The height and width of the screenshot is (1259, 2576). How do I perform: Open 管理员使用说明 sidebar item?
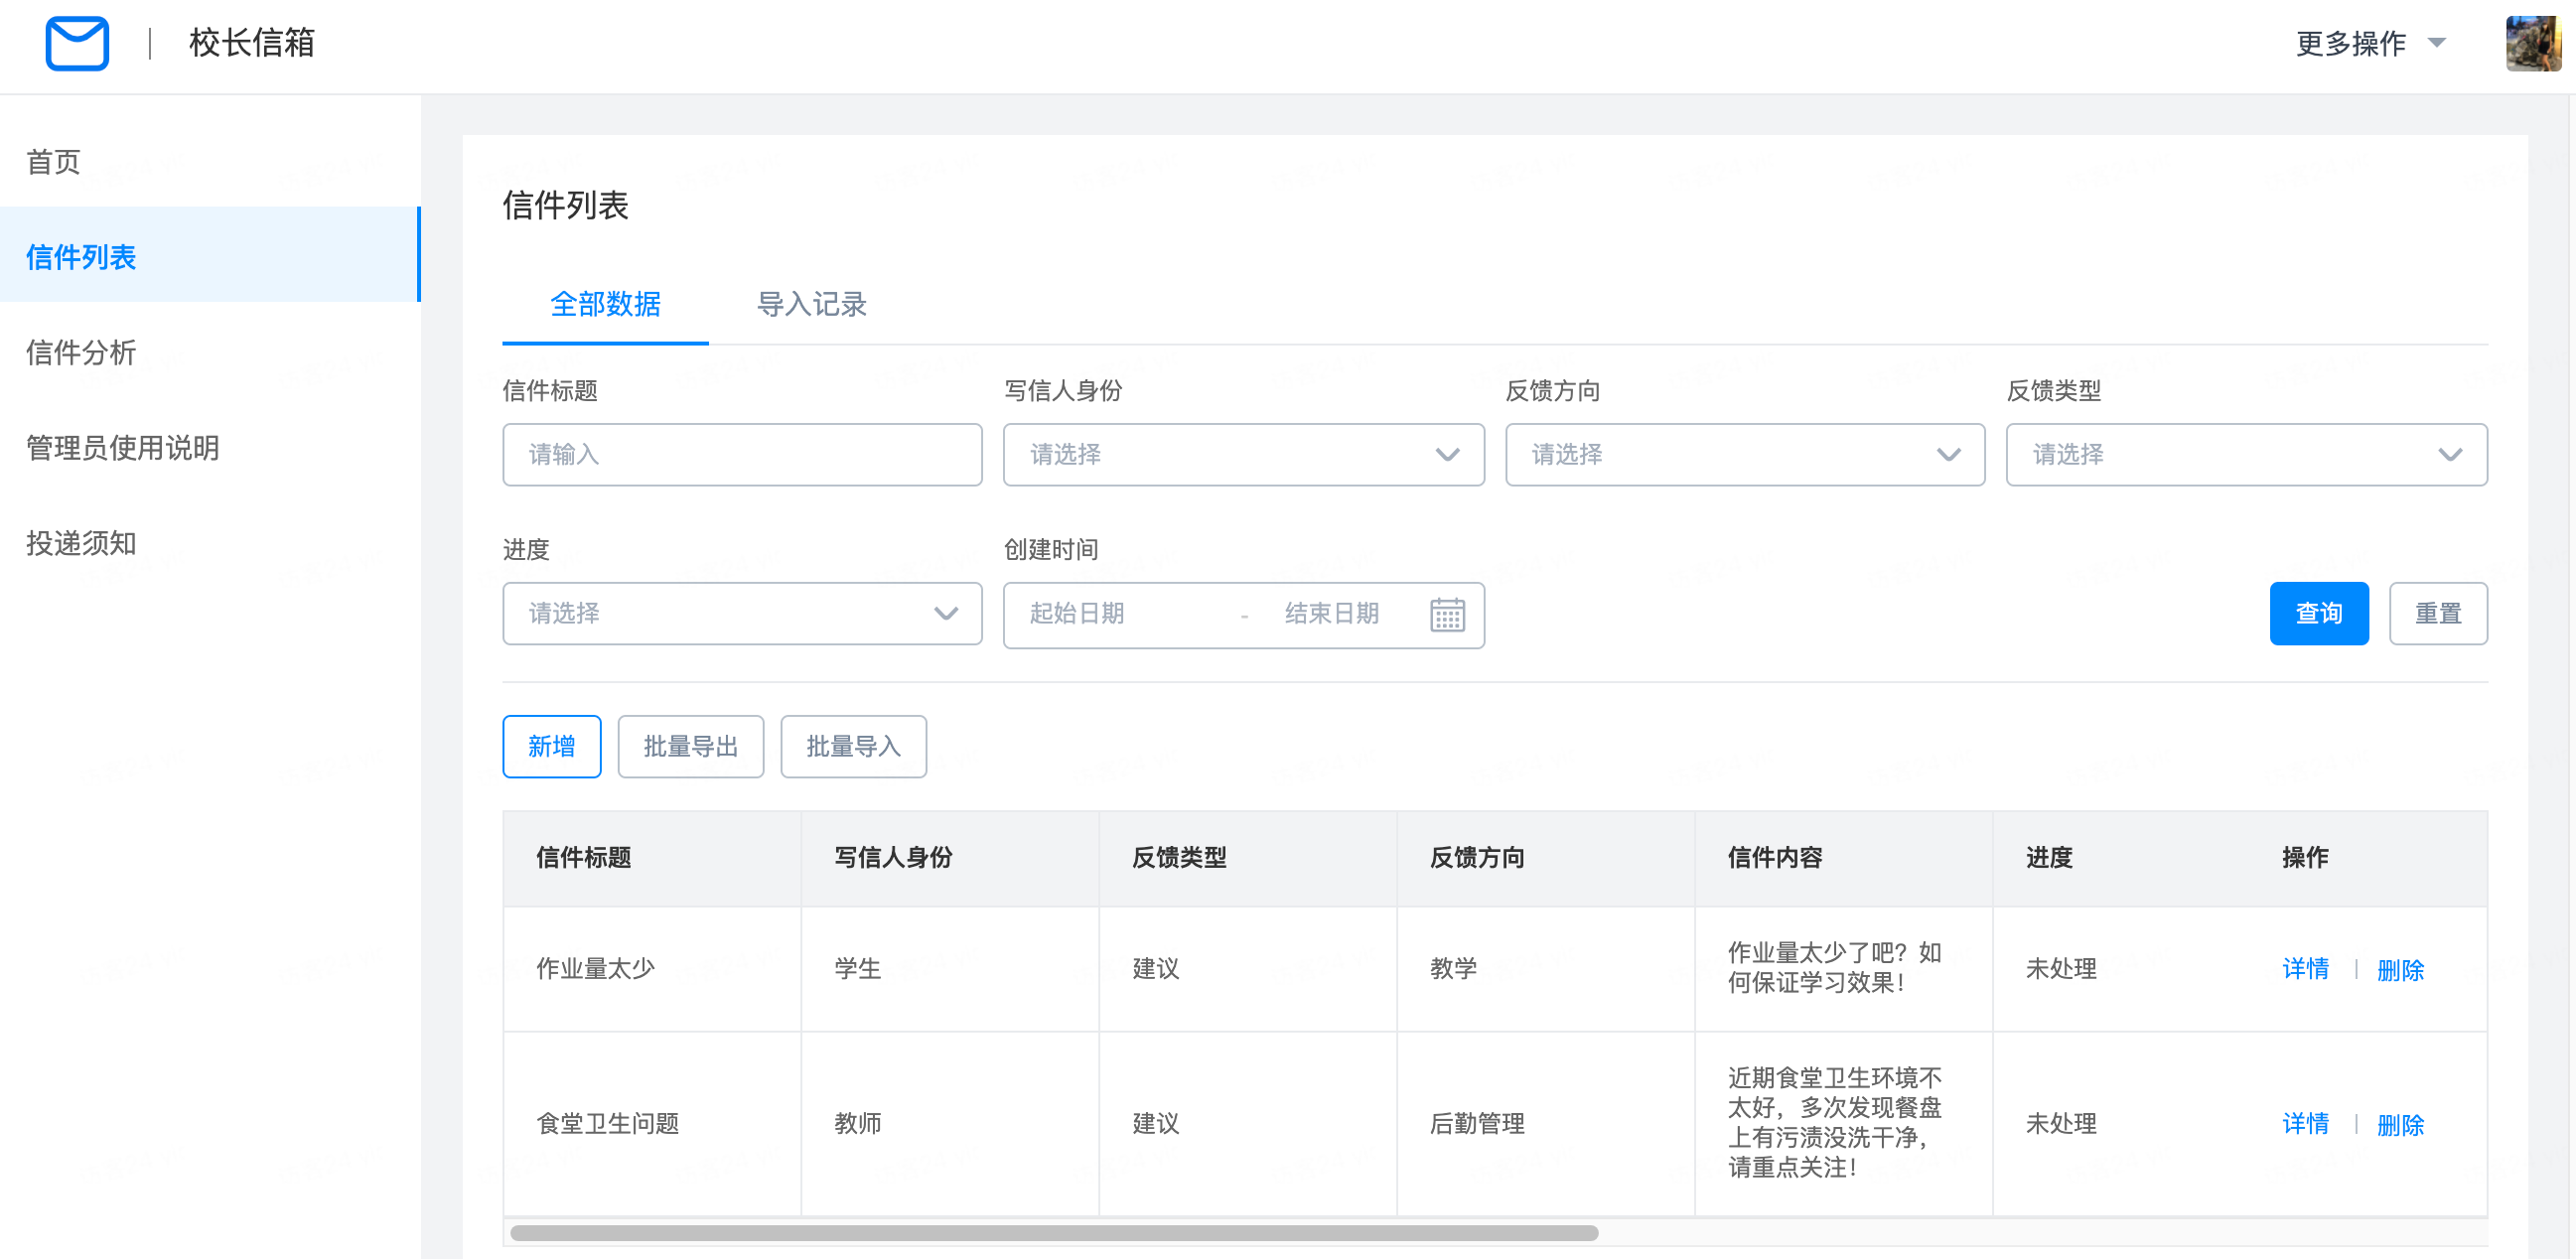[122, 448]
